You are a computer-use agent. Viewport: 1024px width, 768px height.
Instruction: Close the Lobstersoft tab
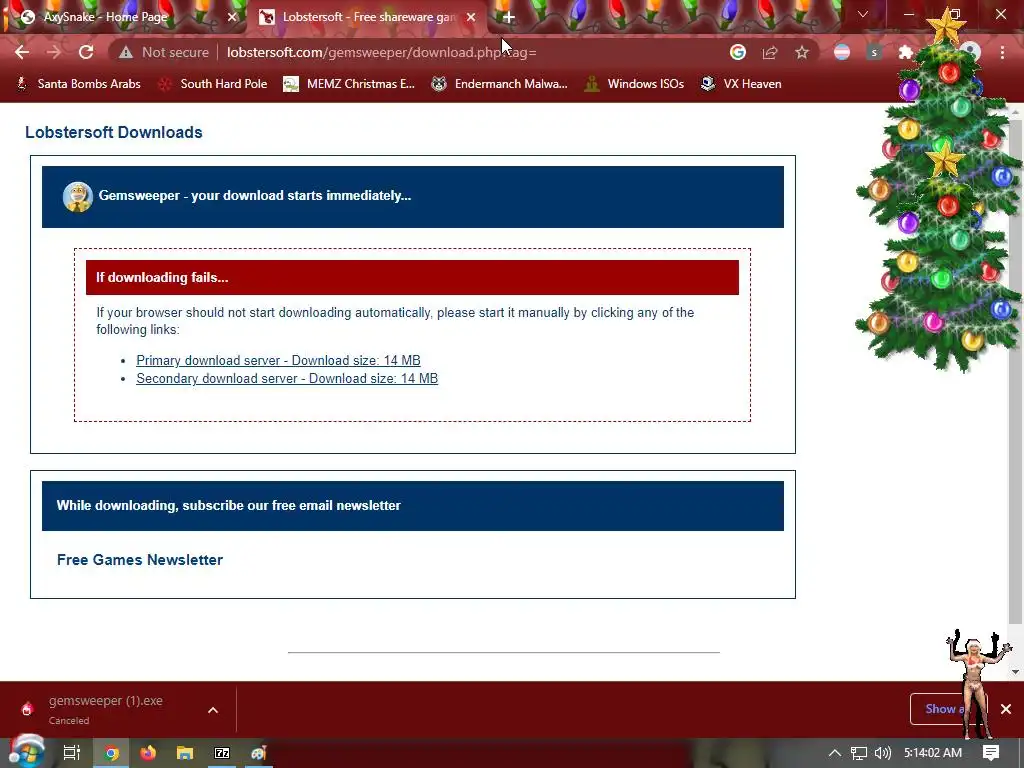(x=471, y=18)
